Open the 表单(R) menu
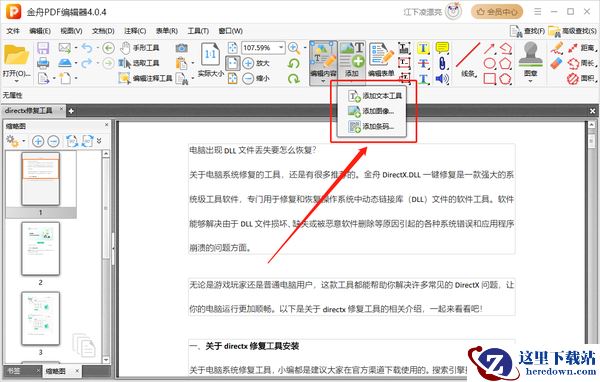The height and width of the screenshot is (382, 600). 167,31
